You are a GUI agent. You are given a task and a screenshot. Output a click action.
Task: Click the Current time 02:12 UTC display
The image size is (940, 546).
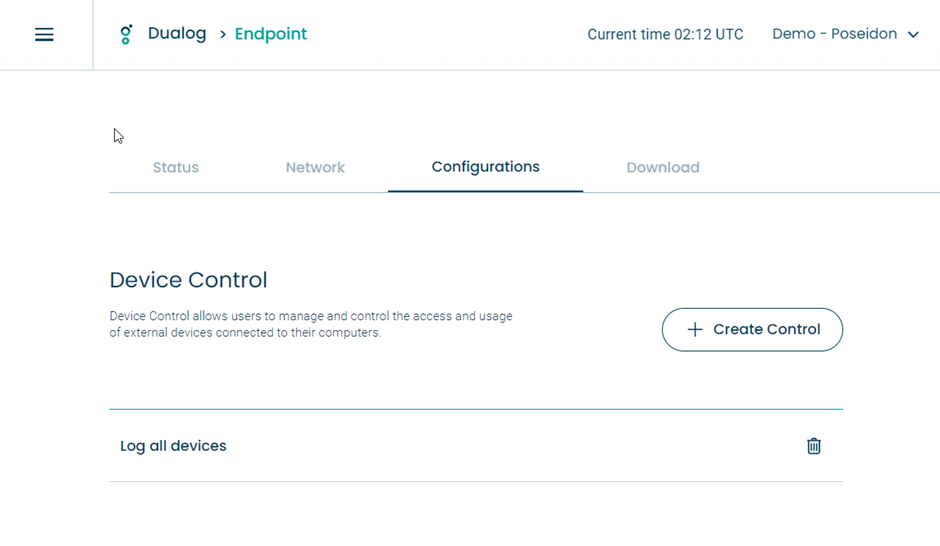click(x=665, y=34)
